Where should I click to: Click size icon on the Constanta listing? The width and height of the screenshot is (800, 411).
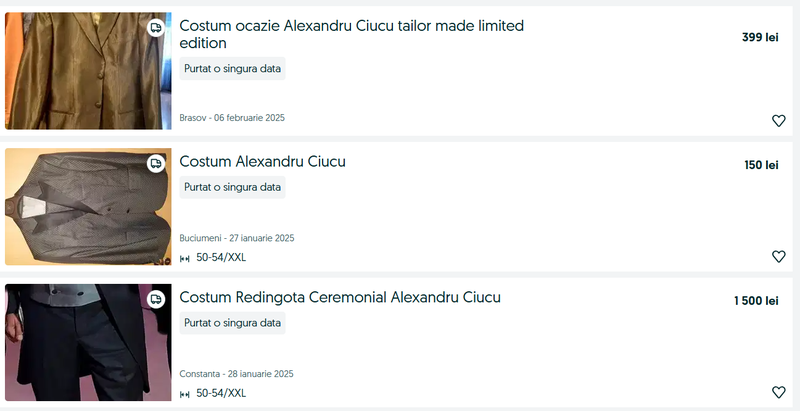click(x=185, y=394)
